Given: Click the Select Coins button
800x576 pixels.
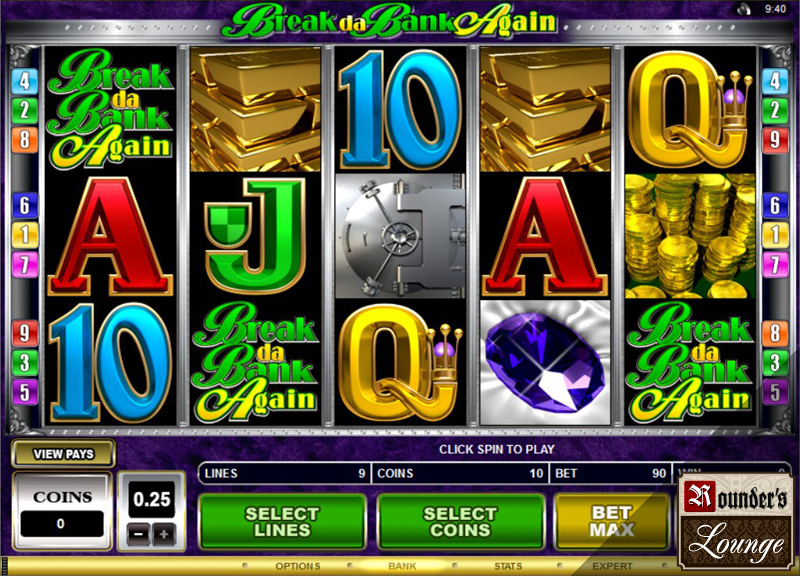Looking at the screenshot, I should (460, 521).
